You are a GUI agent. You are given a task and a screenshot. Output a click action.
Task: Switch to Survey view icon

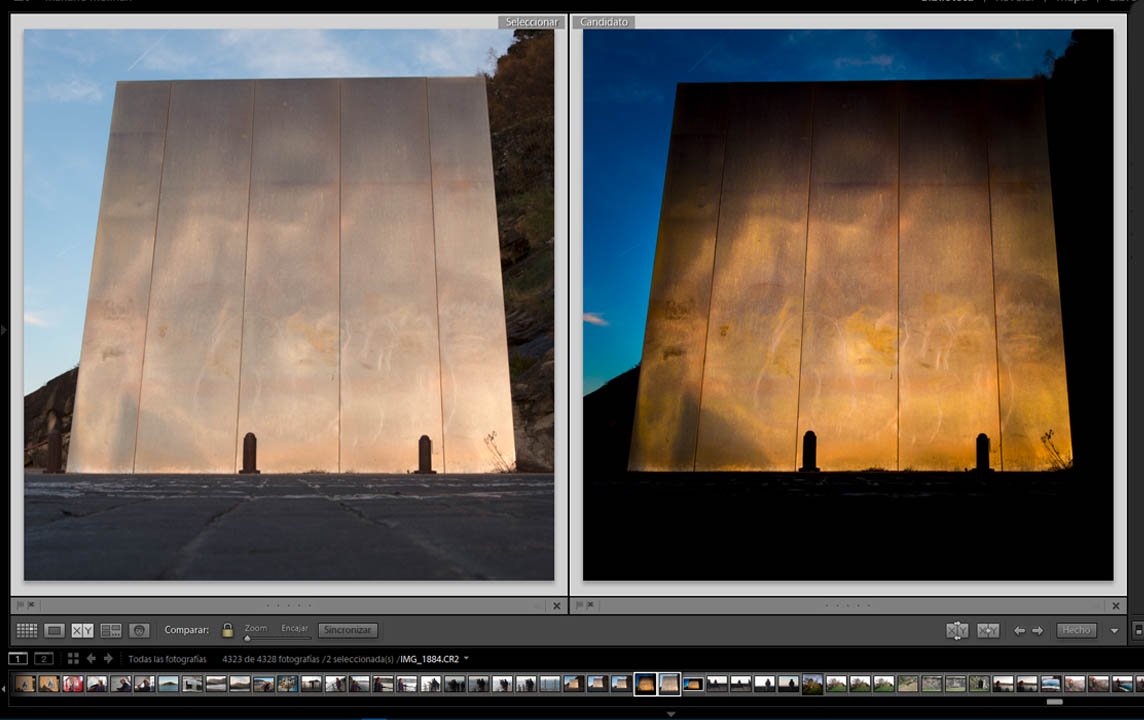(111, 630)
